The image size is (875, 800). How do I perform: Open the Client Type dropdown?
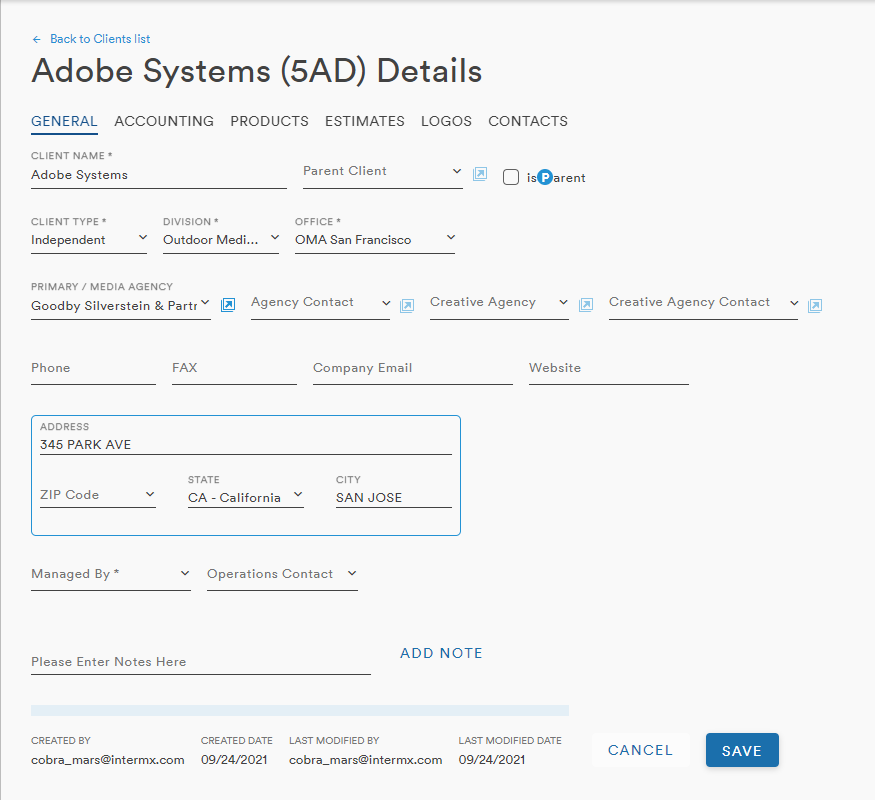(x=89, y=239)
